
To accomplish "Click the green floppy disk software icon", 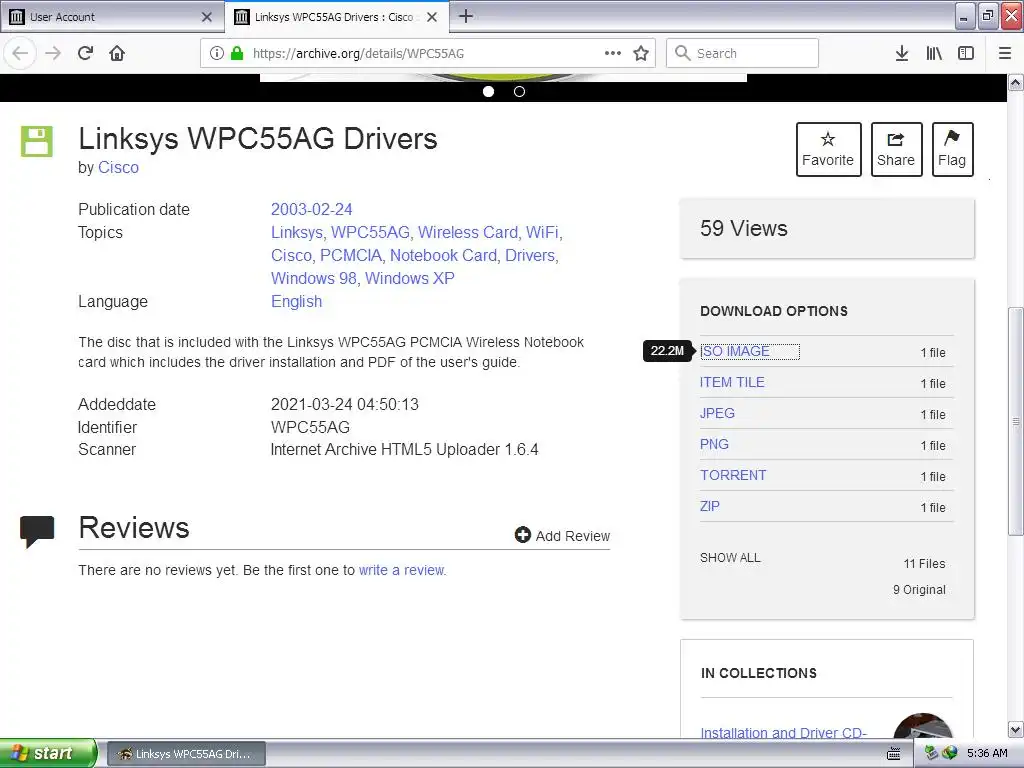I will (37, 141).
